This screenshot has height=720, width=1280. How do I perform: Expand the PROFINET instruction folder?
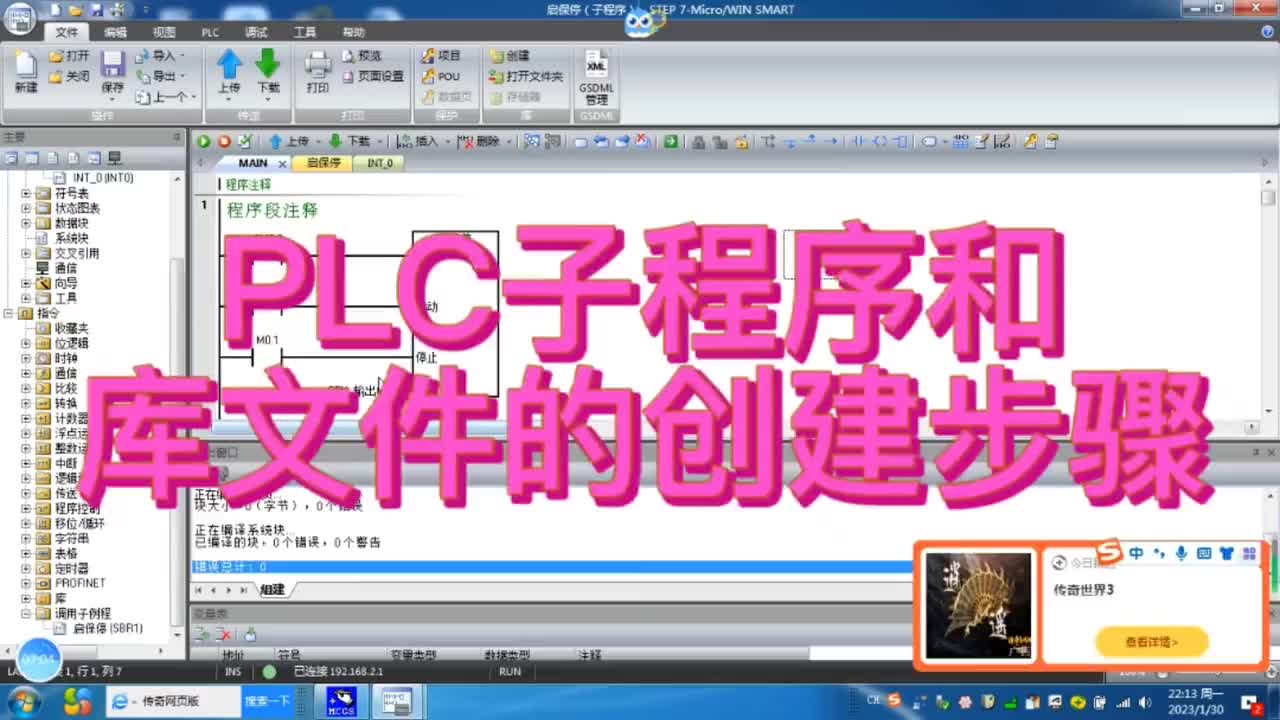tap(26, 583)
